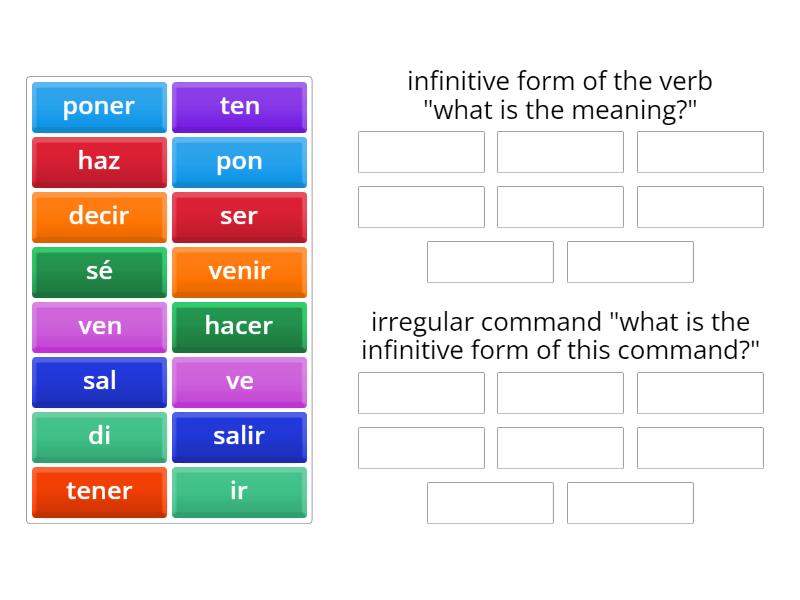Select the blue "sal" tile
Viewport: 800px width, 600px height.
click(99, 382)
